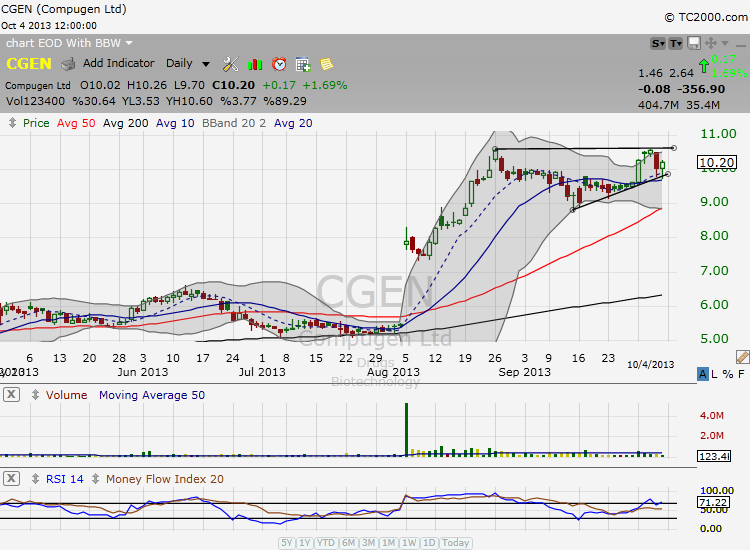Close the Volume pane with X button

[11, 395]
